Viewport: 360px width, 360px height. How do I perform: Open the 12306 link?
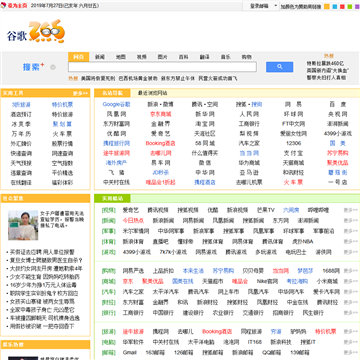coord(294,143)
